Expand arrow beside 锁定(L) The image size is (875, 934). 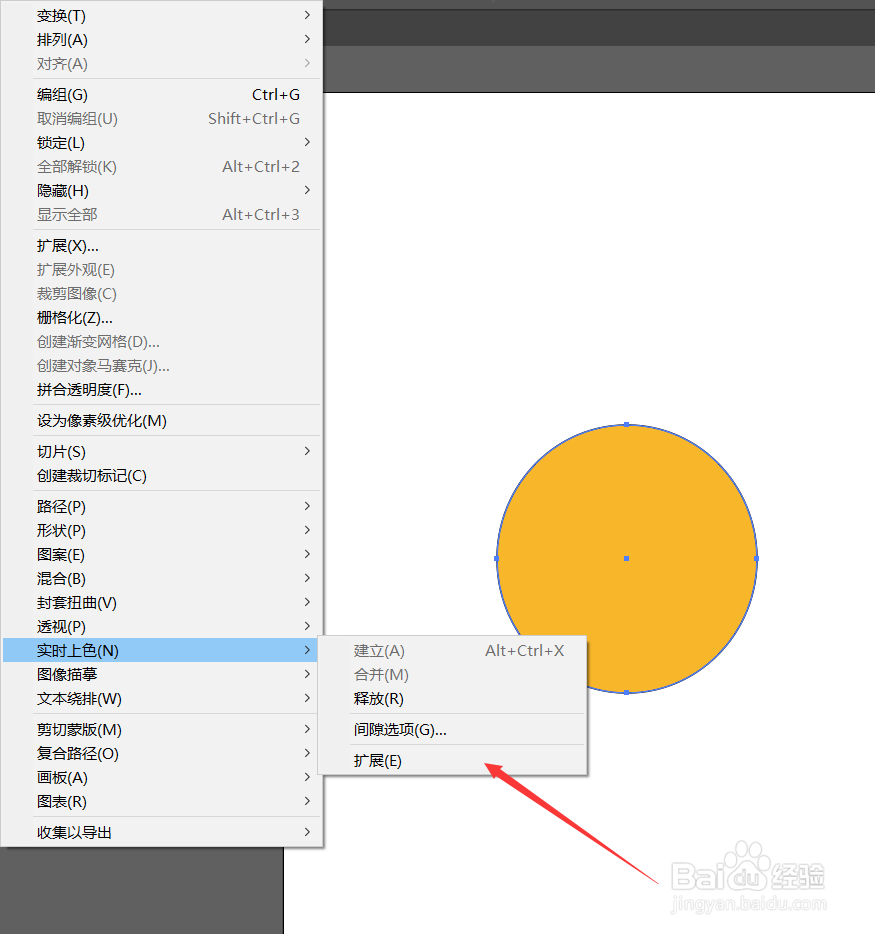[x=307, y=142]
